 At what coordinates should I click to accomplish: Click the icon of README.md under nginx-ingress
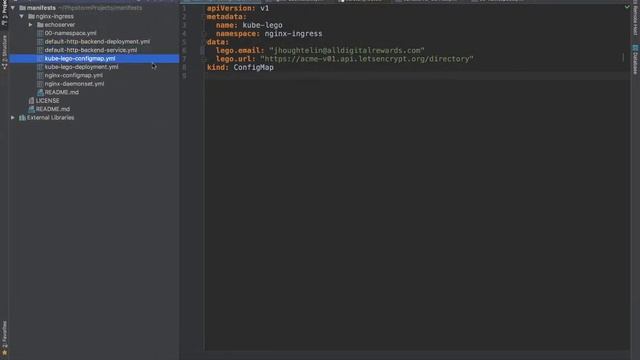coord(40,92)
